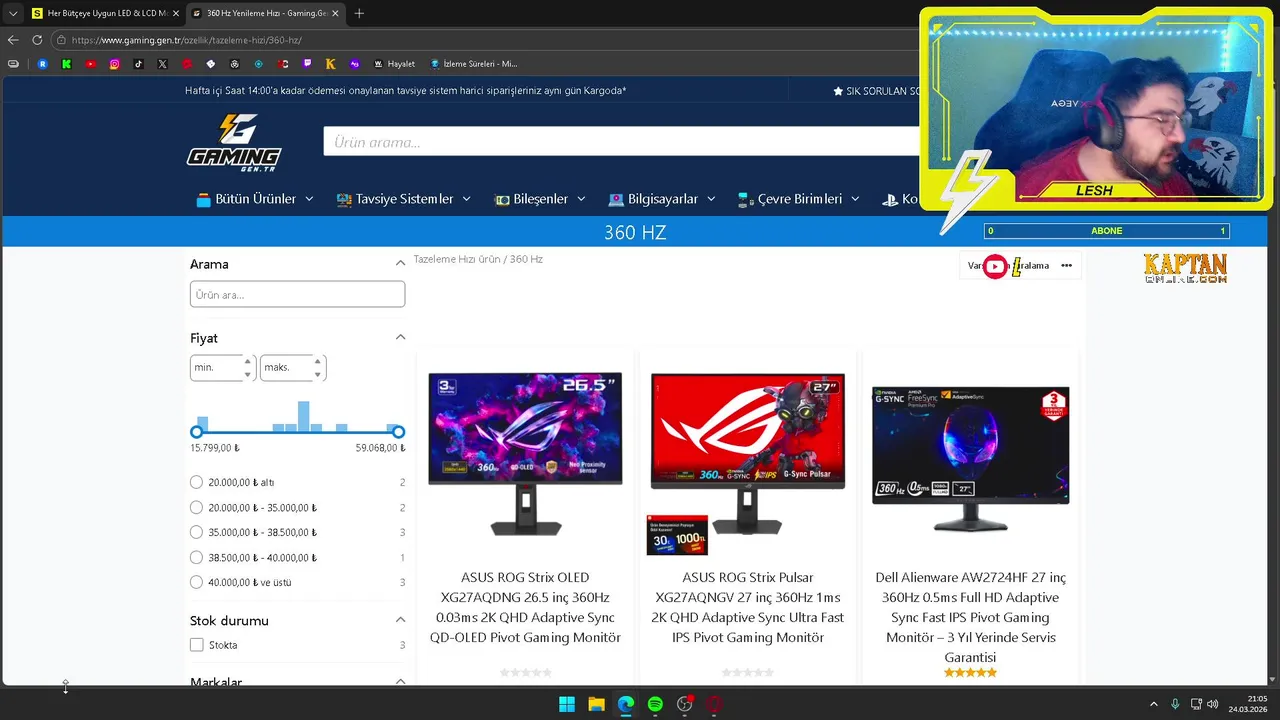
Task: Open the Hayalet bookmark
Action: click(x=394, y=64)
